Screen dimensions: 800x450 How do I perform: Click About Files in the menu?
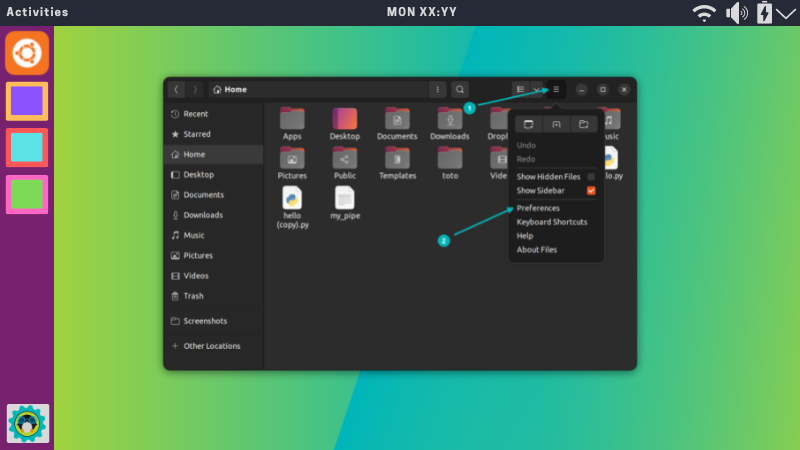pyautogui.click(x=537, y=250)
